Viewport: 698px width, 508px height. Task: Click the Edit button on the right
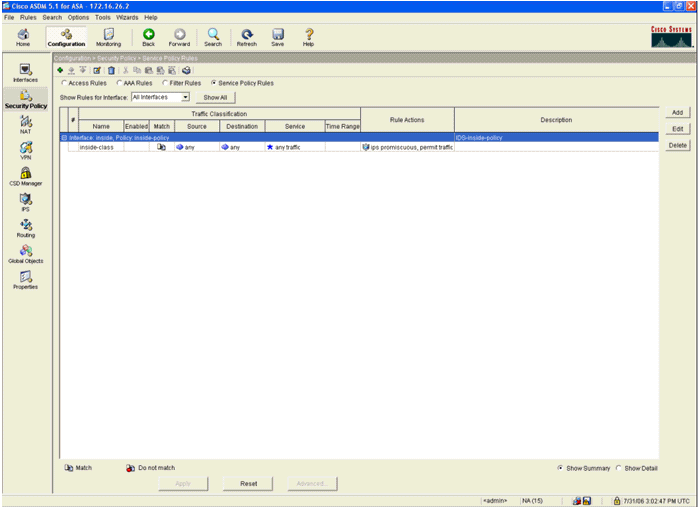pos(678,129)
